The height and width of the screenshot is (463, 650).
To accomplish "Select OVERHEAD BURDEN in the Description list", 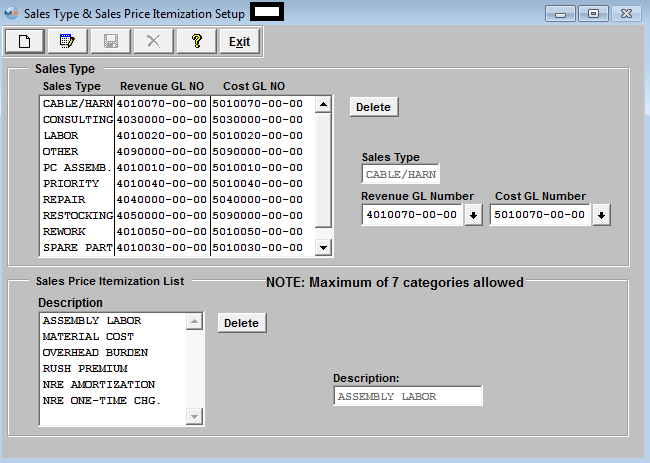I will 113,353.
